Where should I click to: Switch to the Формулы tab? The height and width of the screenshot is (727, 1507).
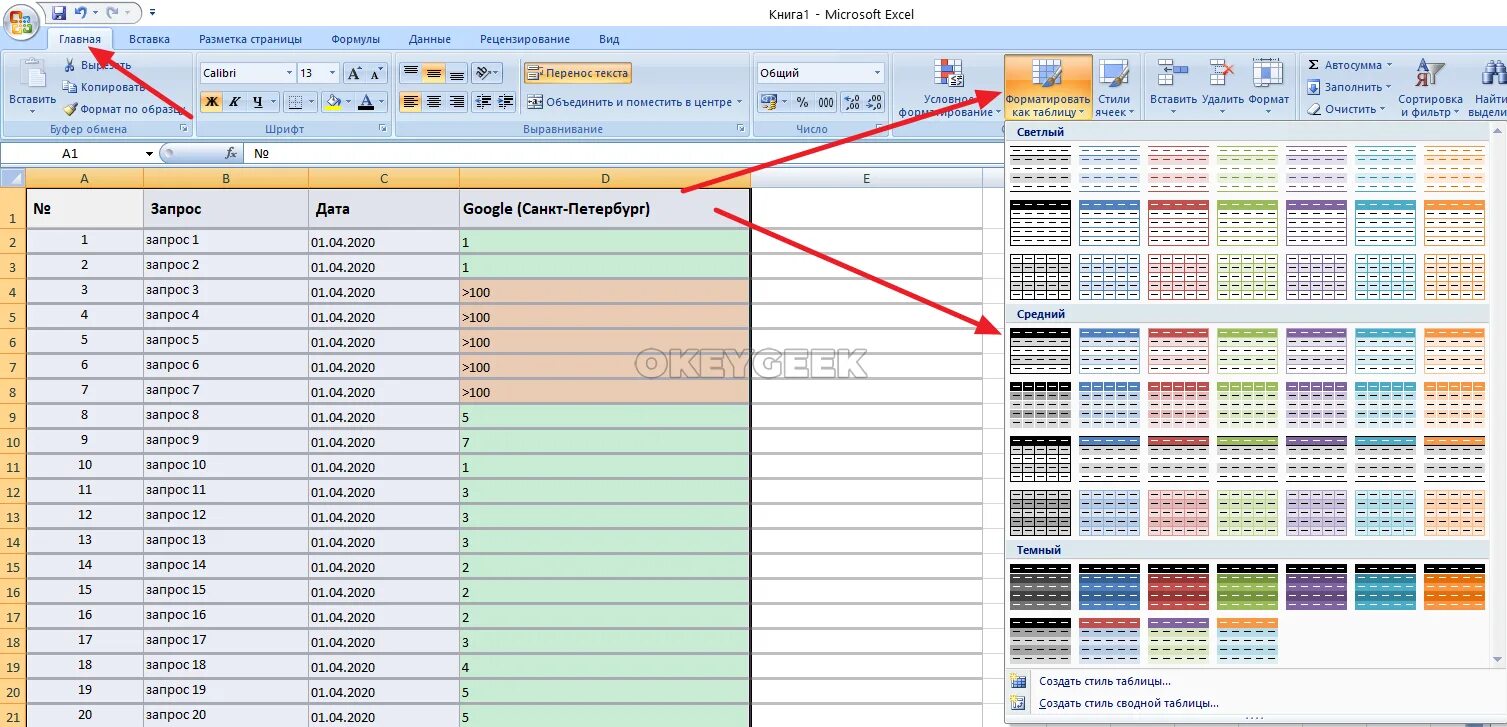[x=355, y=39]
